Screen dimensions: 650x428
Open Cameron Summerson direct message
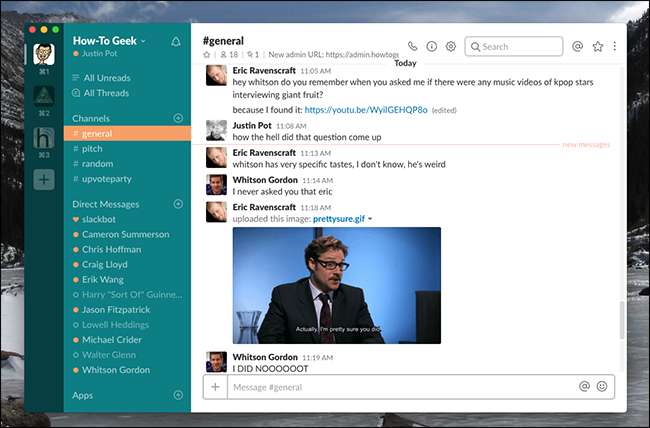coord(127,234)
